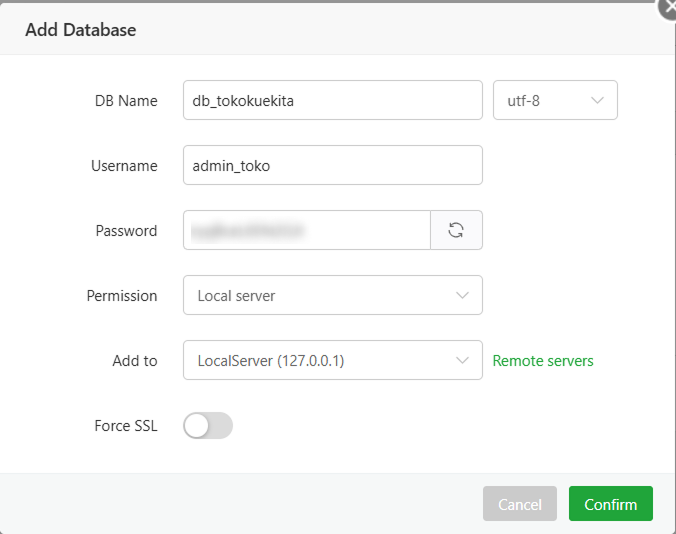Image resolution: width=676 pixels, height=534 pixels.
Task: Close the Add Database dialog with X
Action: pos(667,8)
